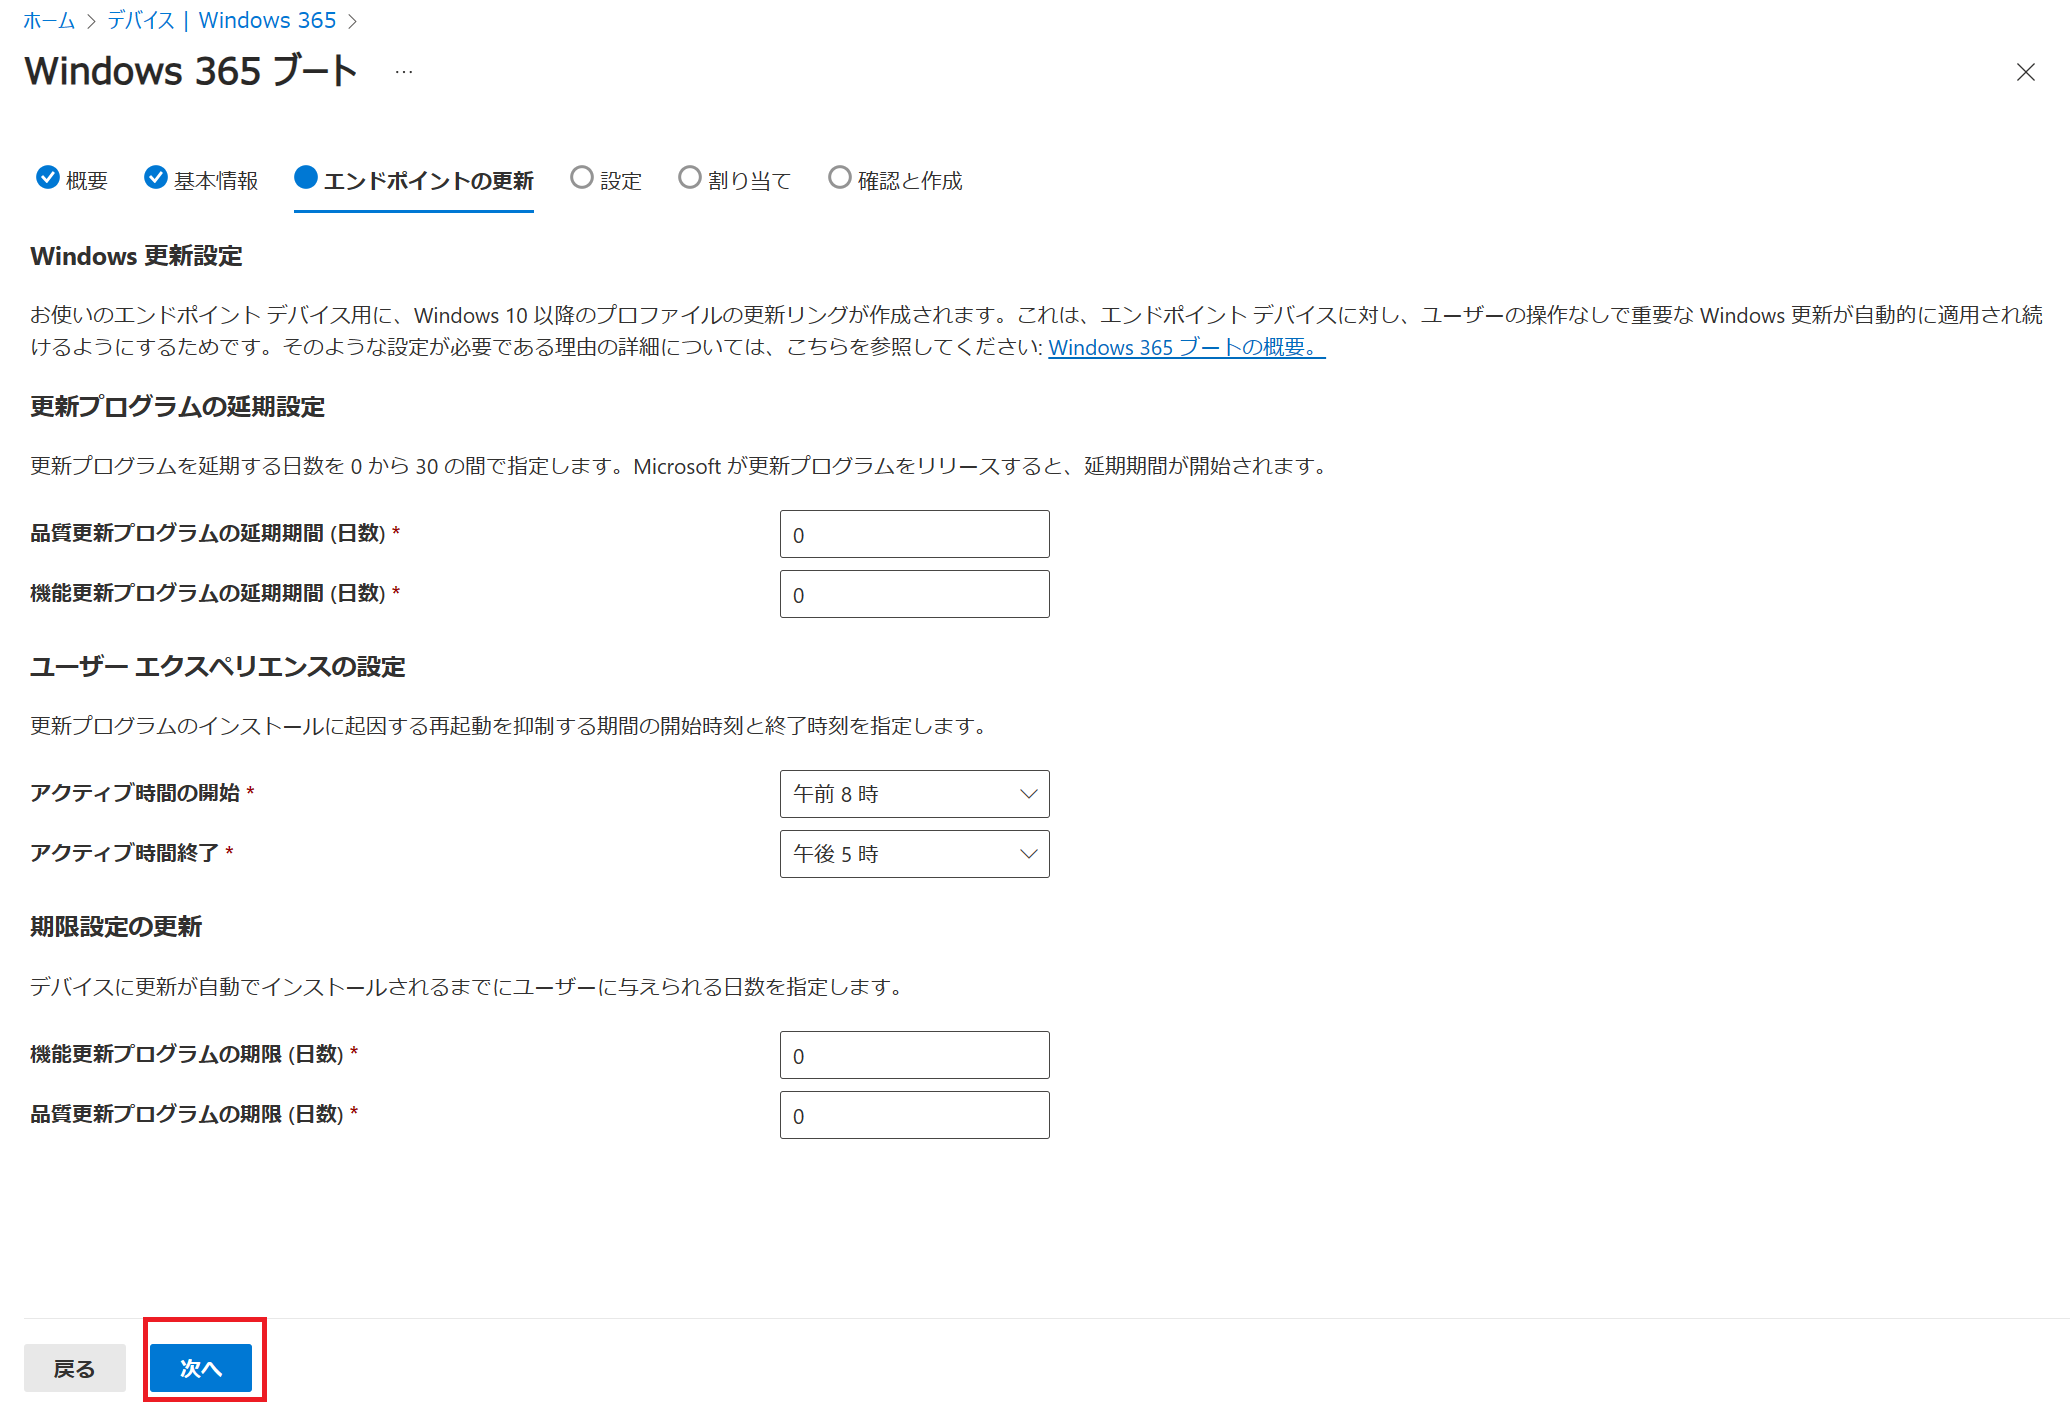Click the エンドポイントの更新 step circle

(x=306, y=177)
